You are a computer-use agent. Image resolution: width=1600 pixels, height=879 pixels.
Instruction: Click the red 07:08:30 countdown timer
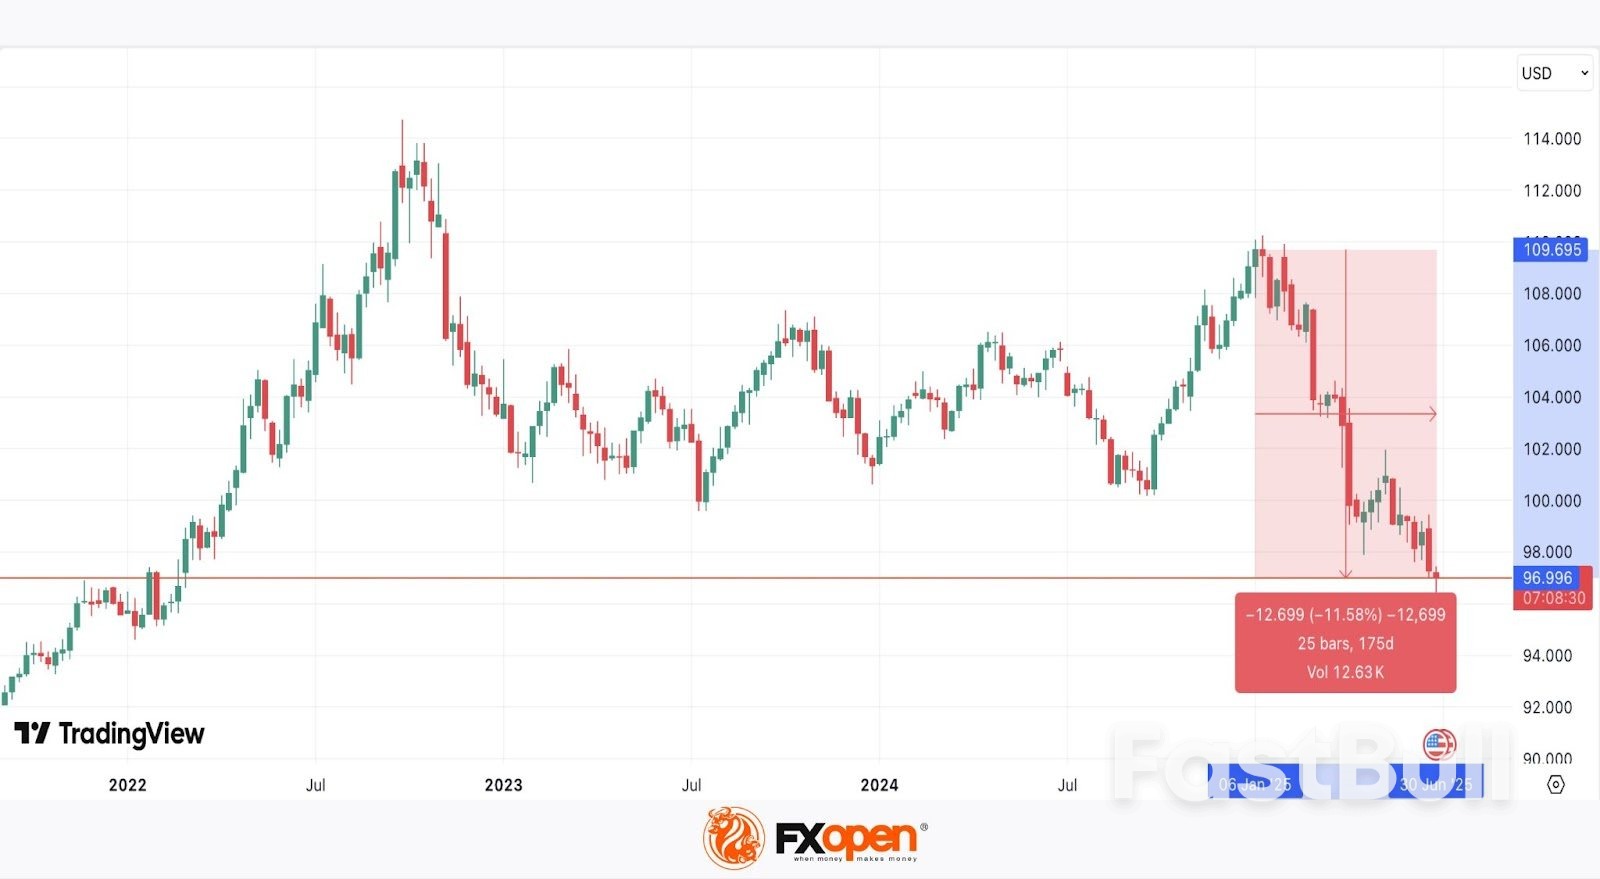tap(1552, 597)
